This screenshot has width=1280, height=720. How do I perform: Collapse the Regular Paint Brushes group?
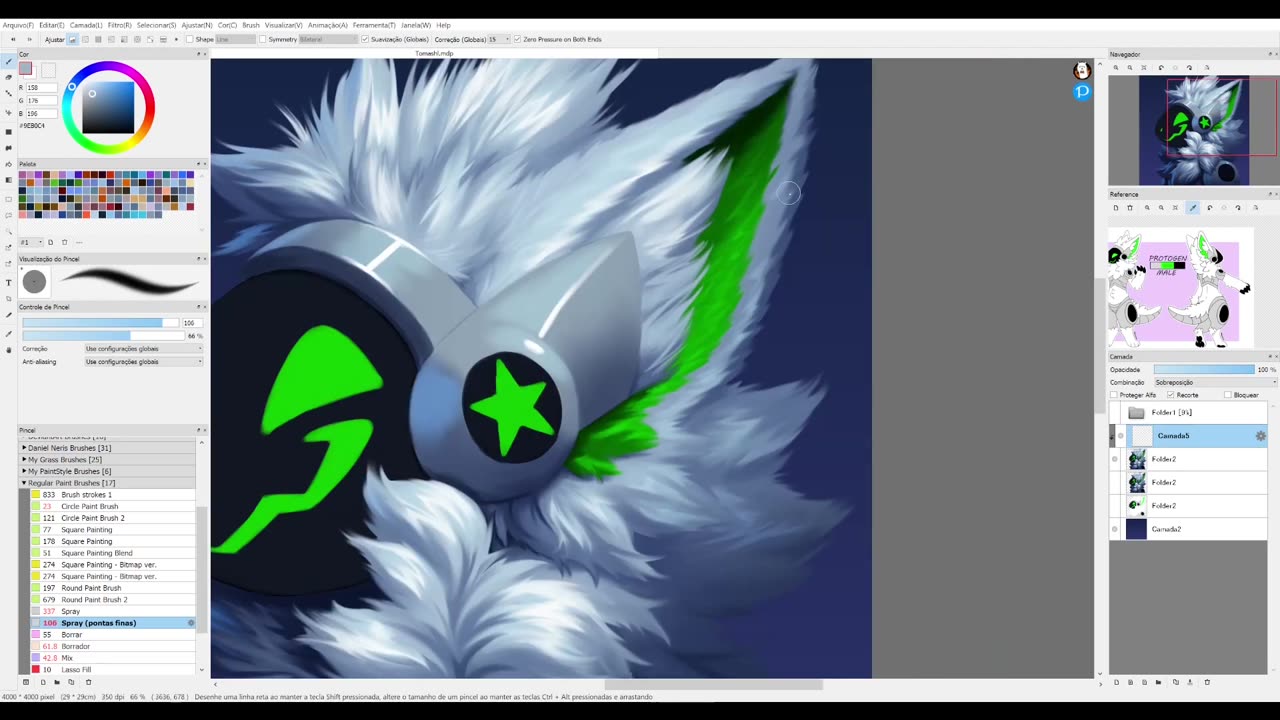(24, 483)
